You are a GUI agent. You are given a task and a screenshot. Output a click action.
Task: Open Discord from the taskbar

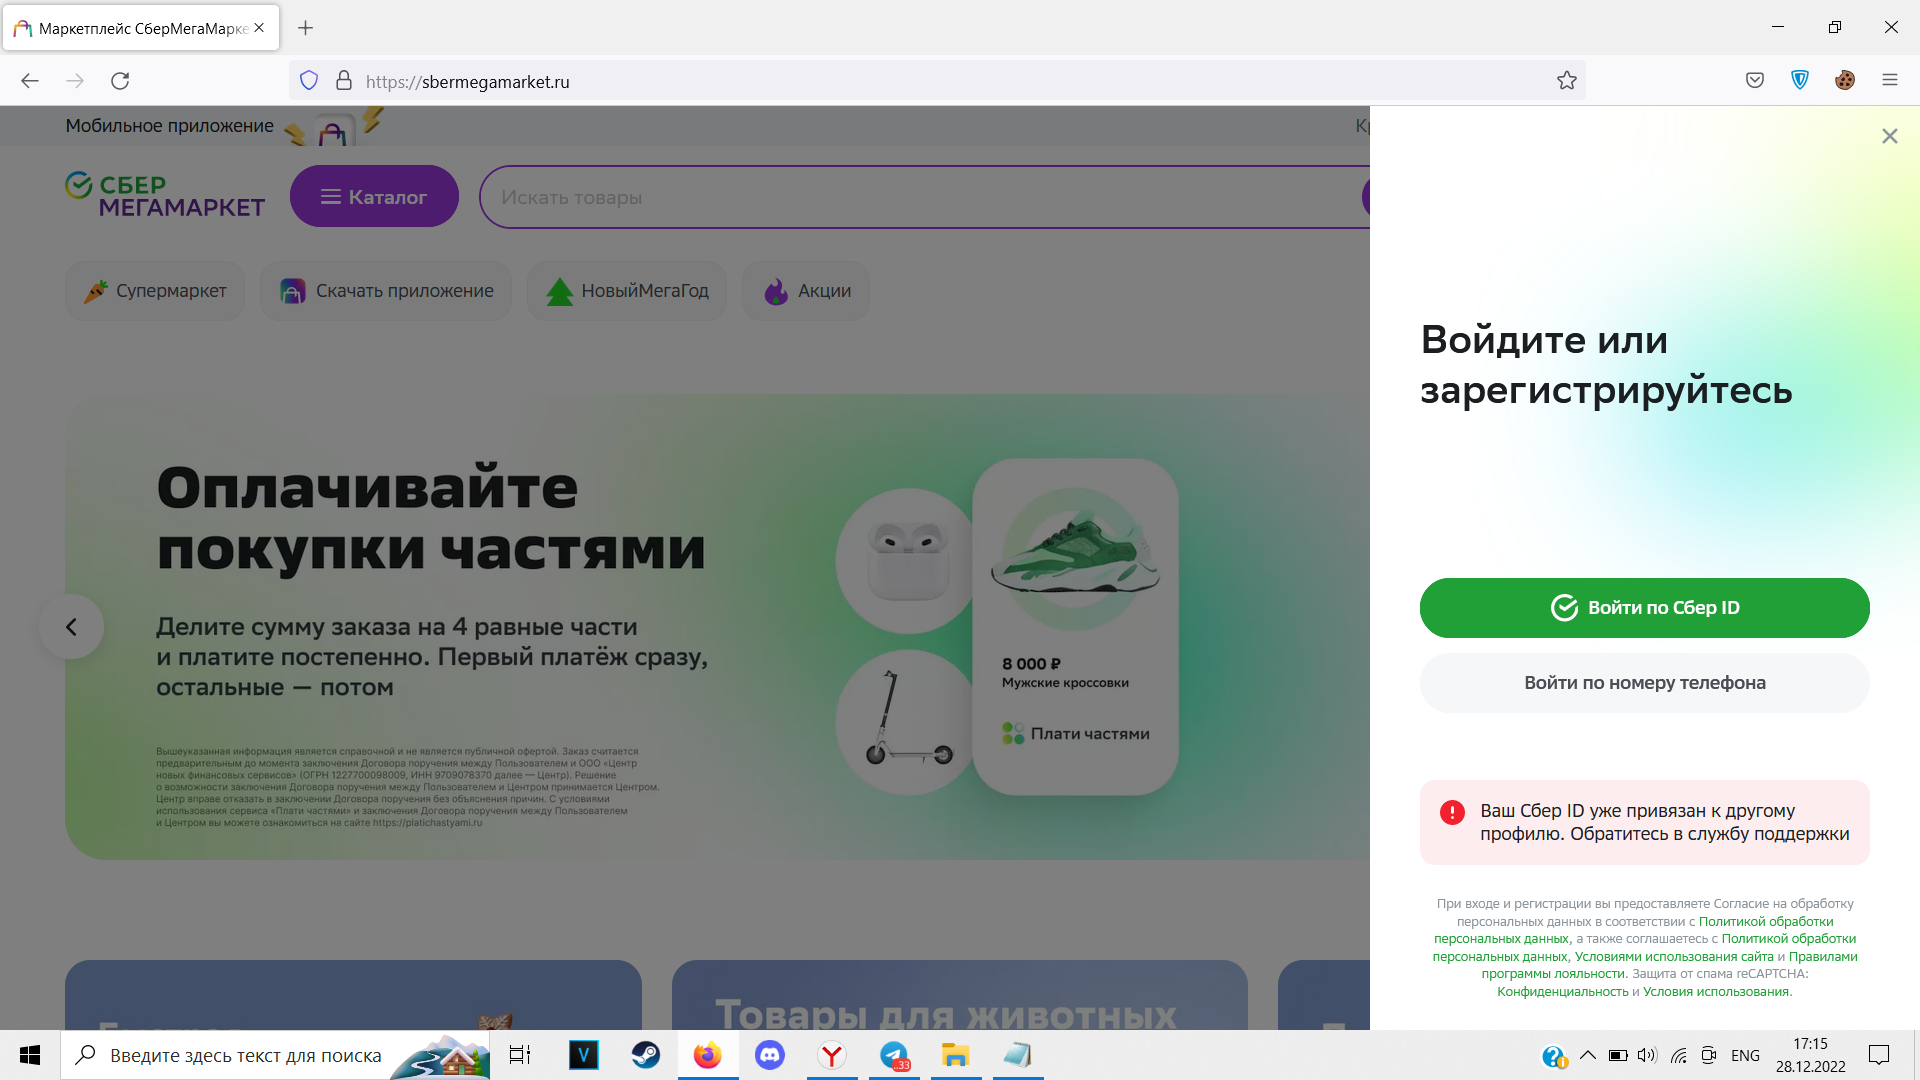[x=769, y=1055]
